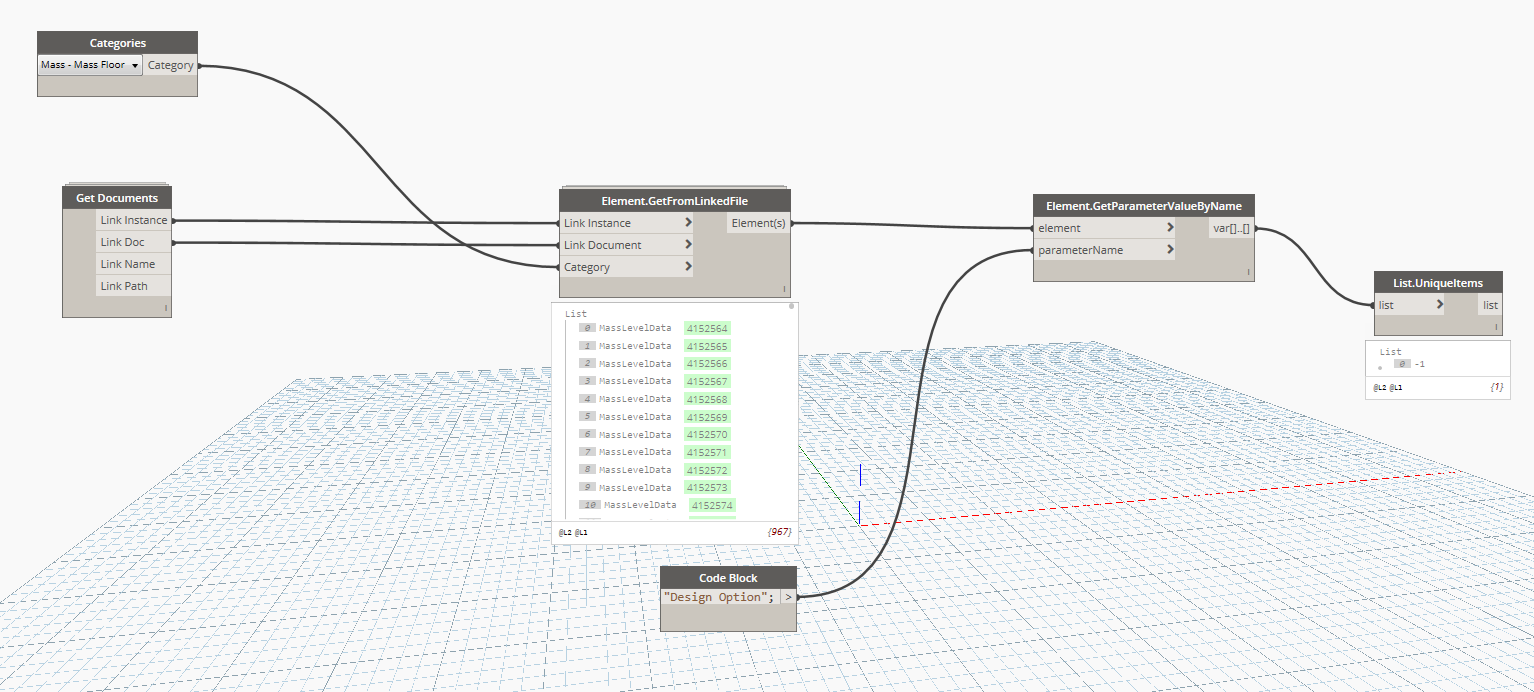This screenshot has width=1534, height=692.
Task: Click index 5 MassLevelData row label
Action: pos(635,417)
